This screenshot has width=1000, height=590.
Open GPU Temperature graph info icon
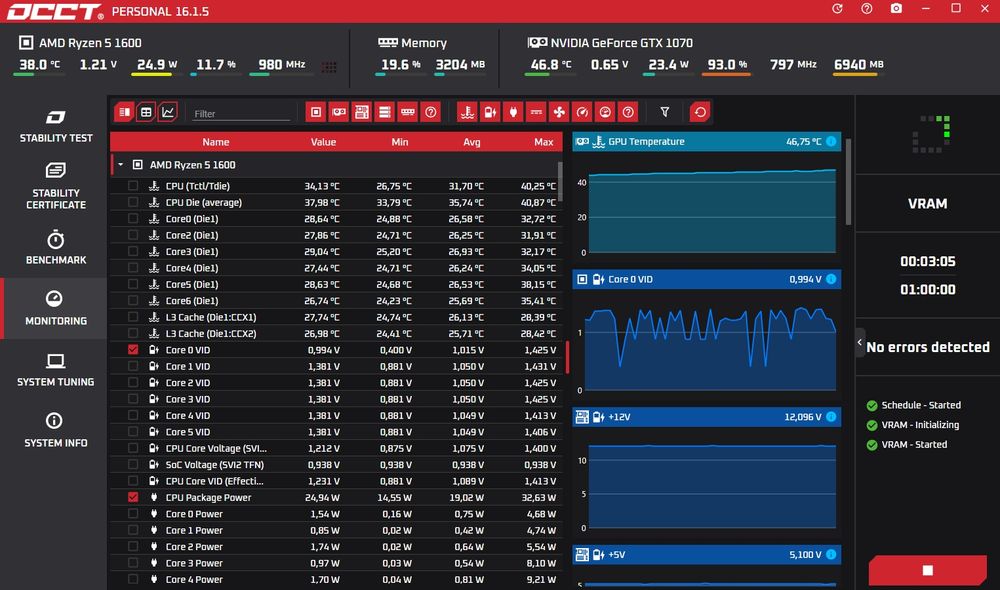coord(831,142)
